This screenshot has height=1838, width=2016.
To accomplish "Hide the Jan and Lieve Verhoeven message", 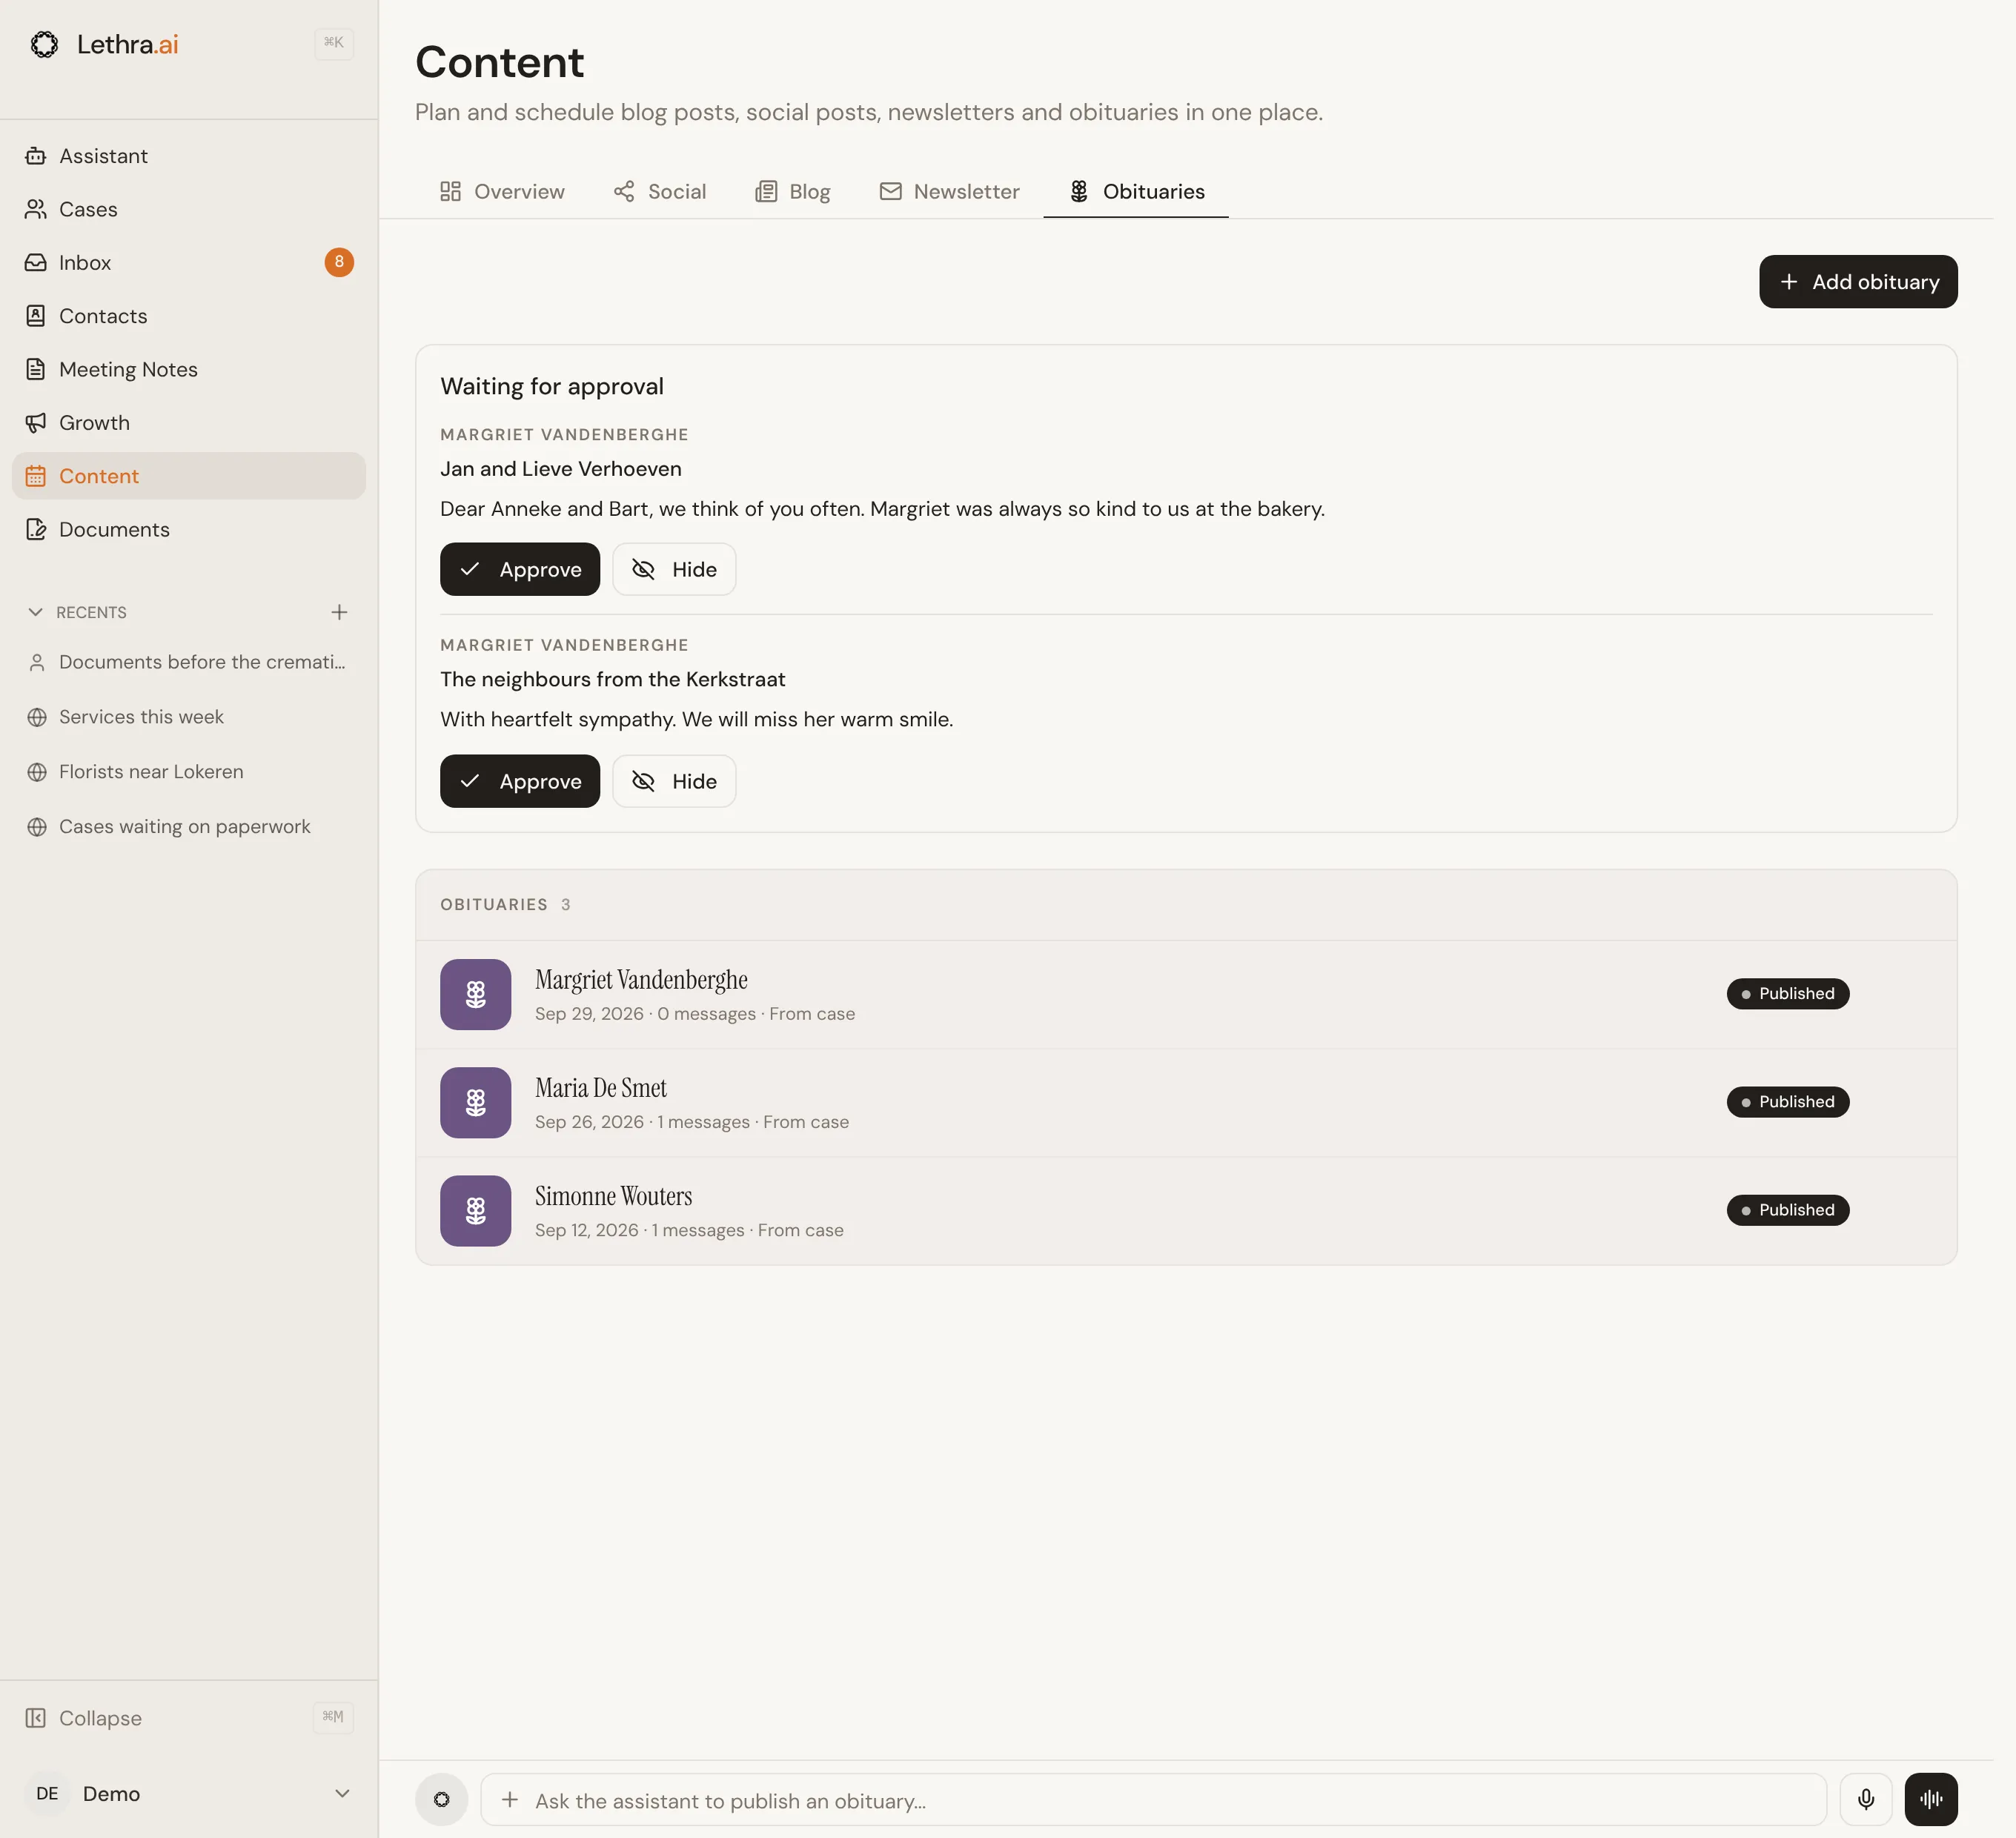I will [674, 569].
